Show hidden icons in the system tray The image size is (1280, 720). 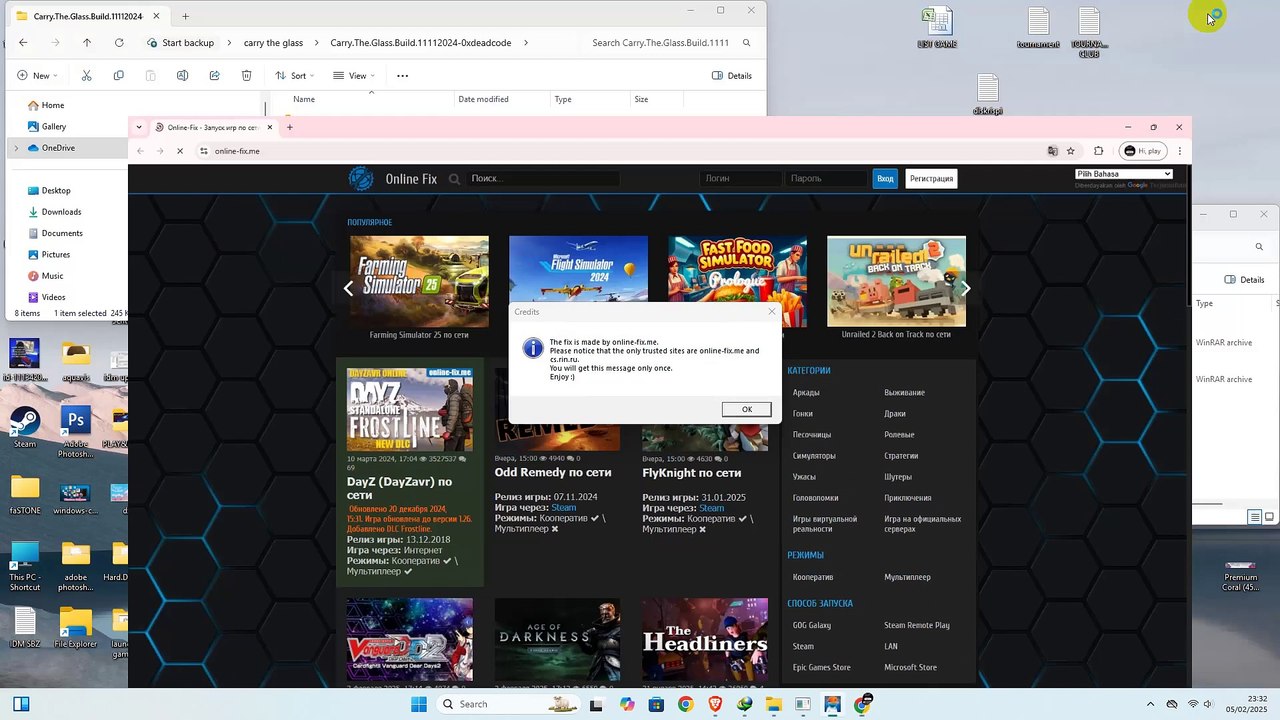[x=1150, y=704]
